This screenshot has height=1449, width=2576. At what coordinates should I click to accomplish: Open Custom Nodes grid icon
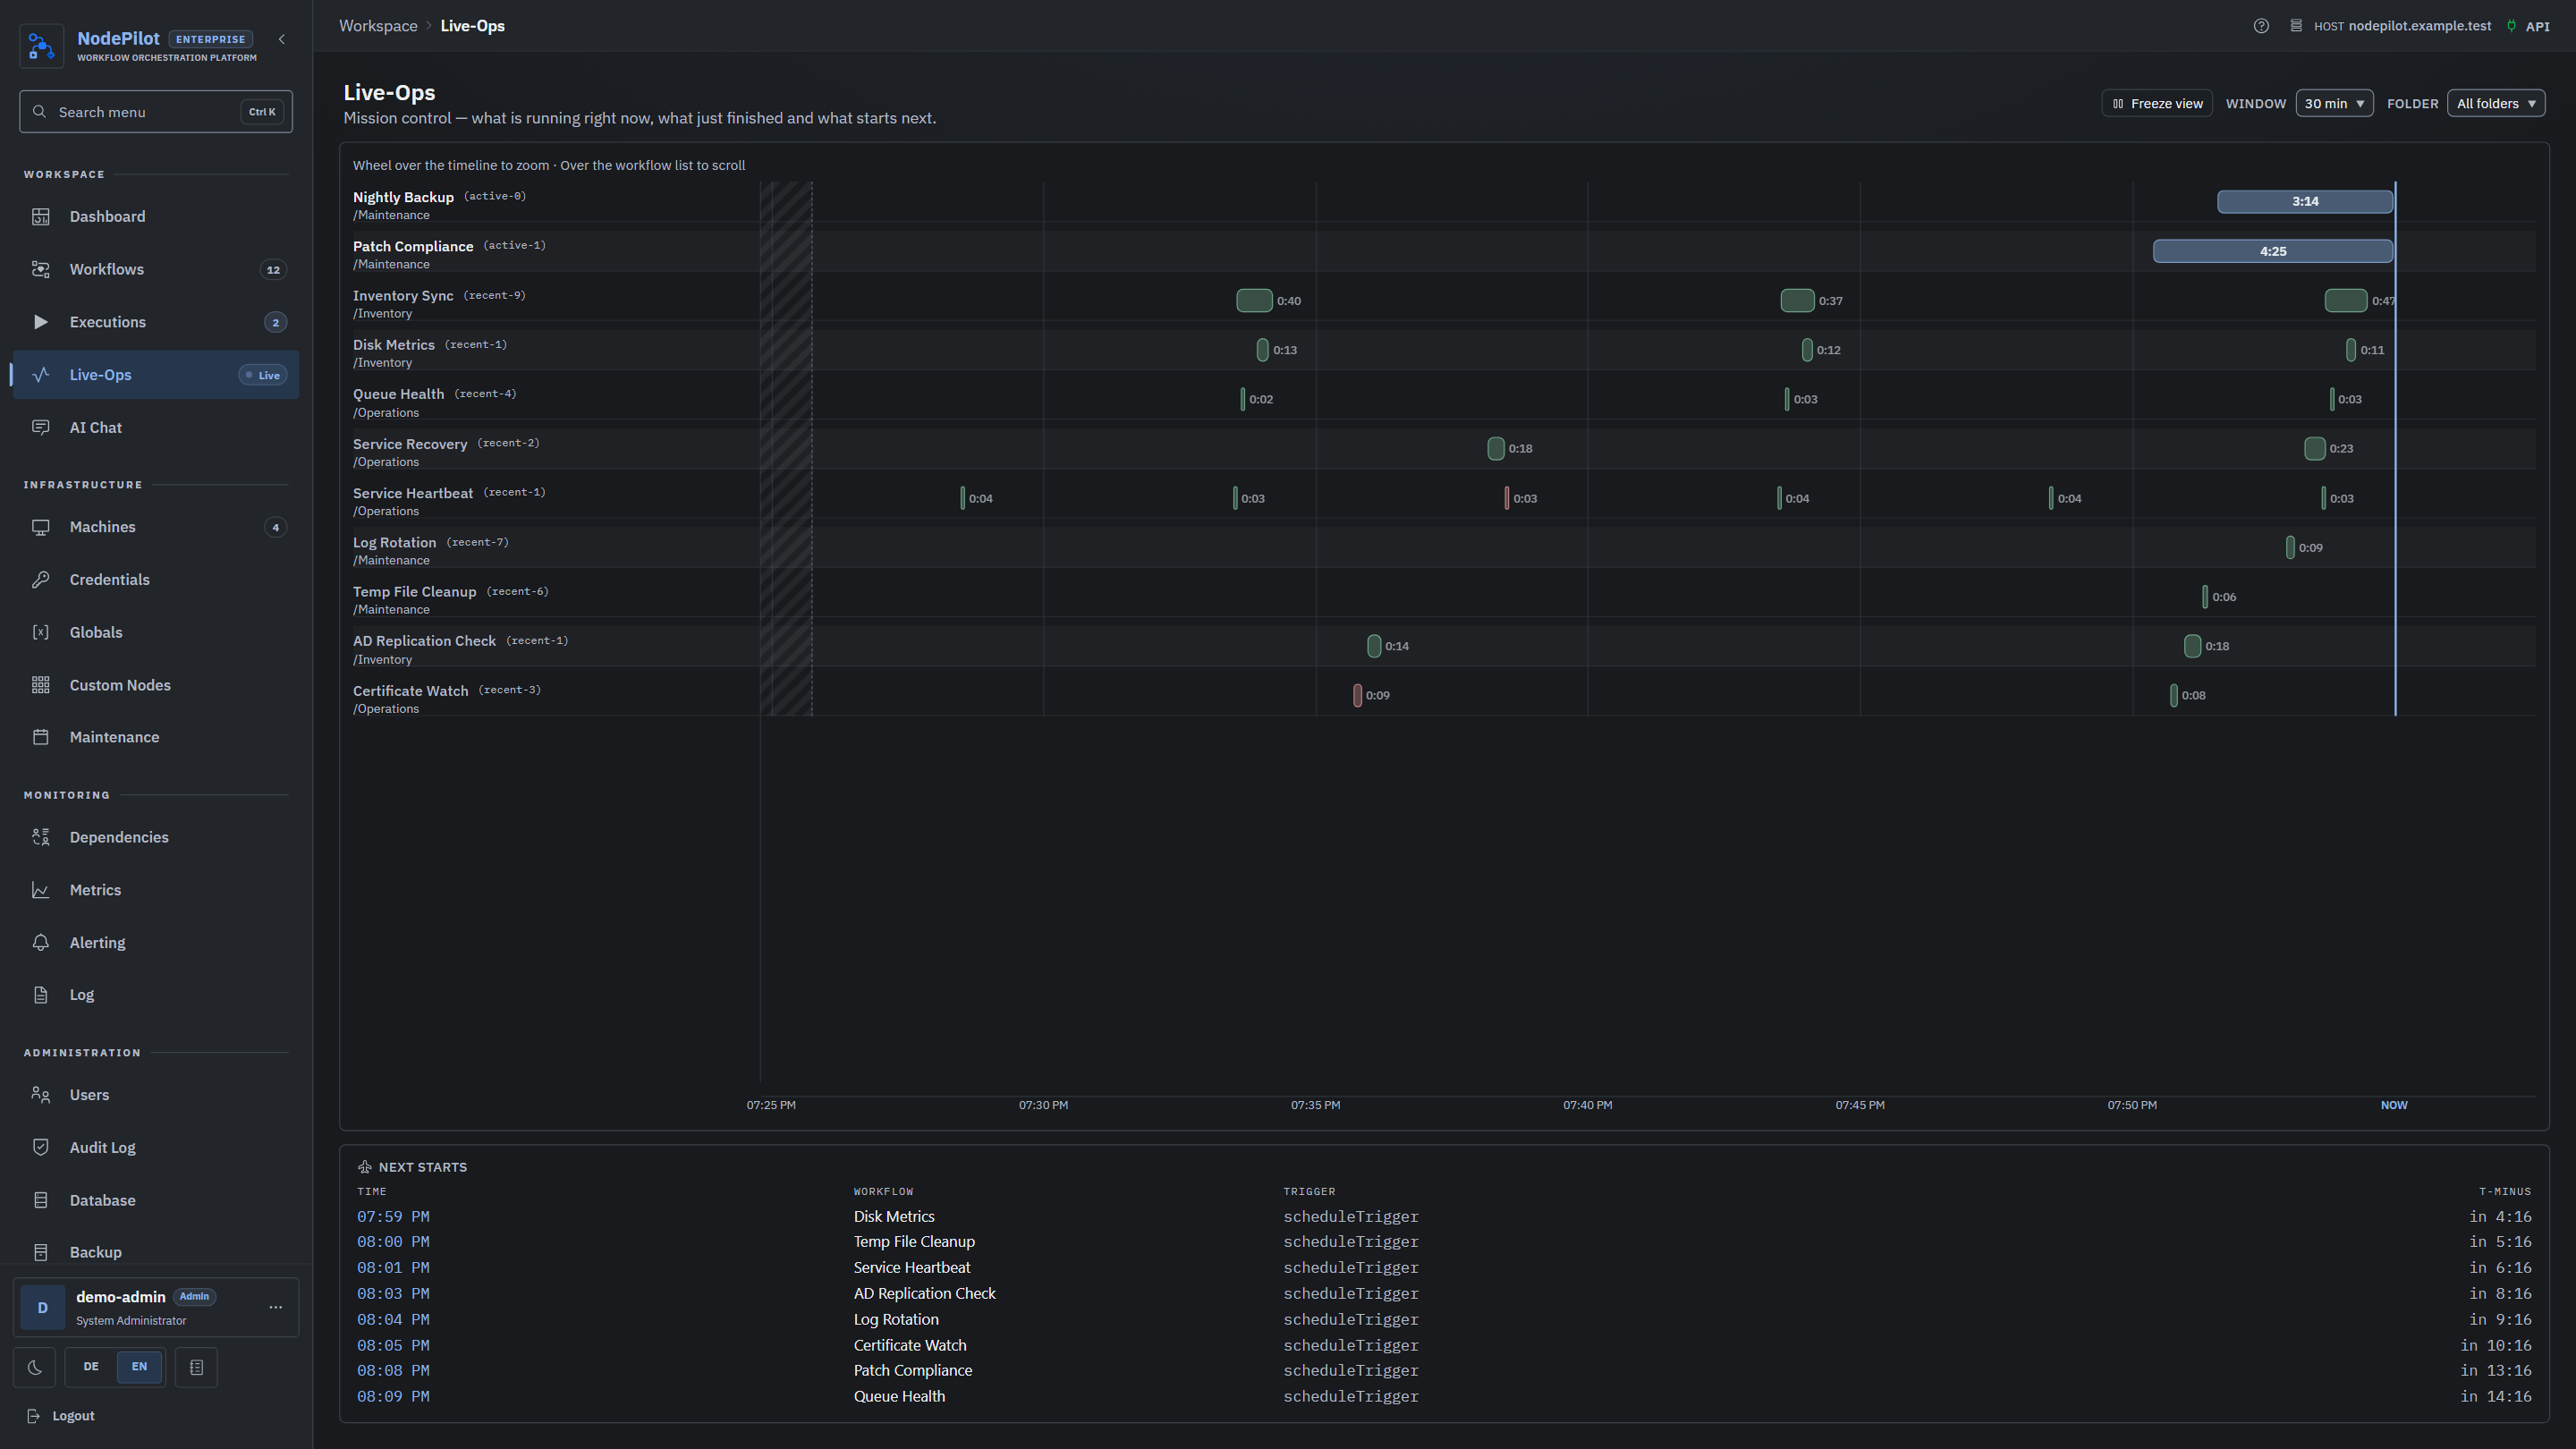point(41,685)
